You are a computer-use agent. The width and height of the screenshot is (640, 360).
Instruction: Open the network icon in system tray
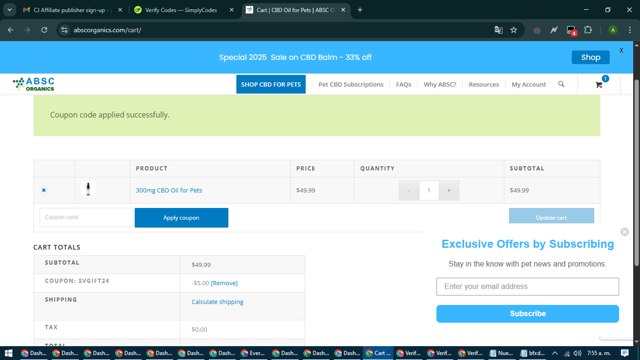(x=567, y=353)
